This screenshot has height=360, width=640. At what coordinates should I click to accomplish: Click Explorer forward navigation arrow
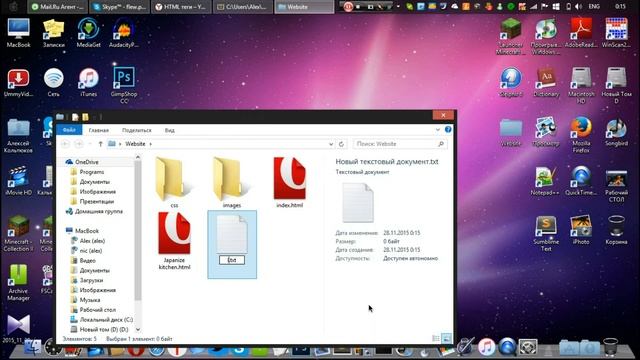pos(79,144)
